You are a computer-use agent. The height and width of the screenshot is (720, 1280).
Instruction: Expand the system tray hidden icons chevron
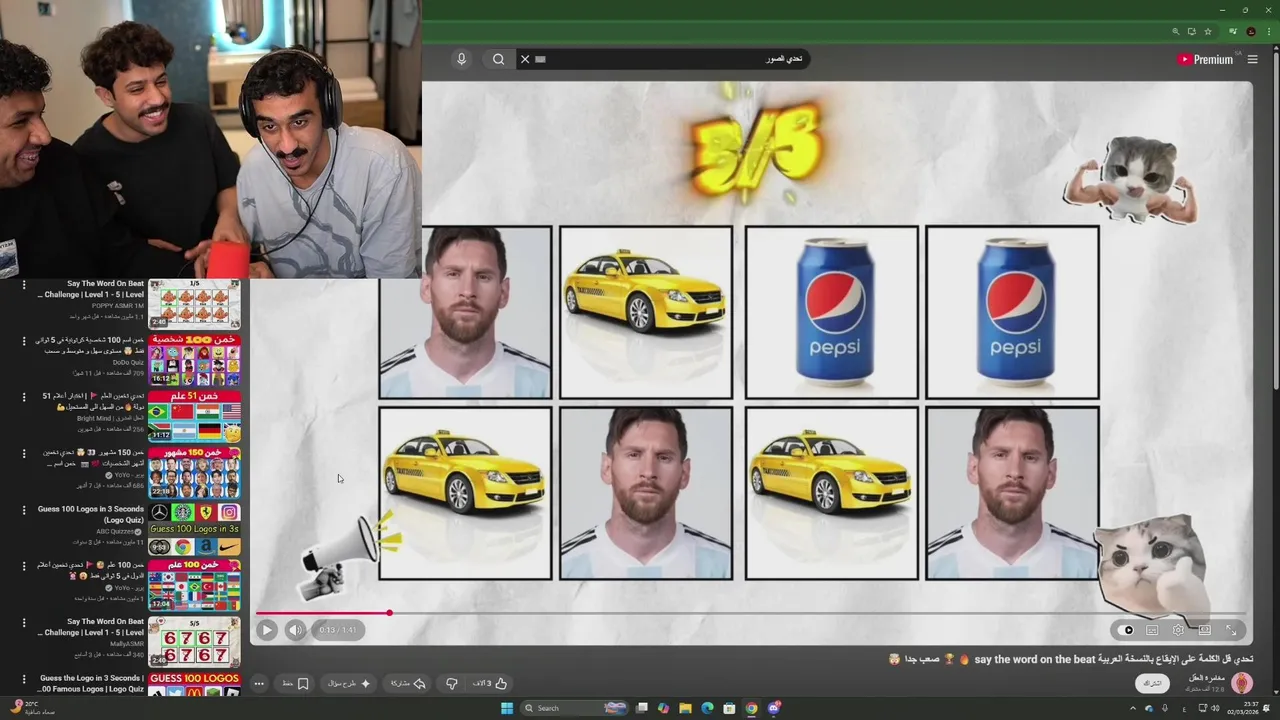point(1135,708)
